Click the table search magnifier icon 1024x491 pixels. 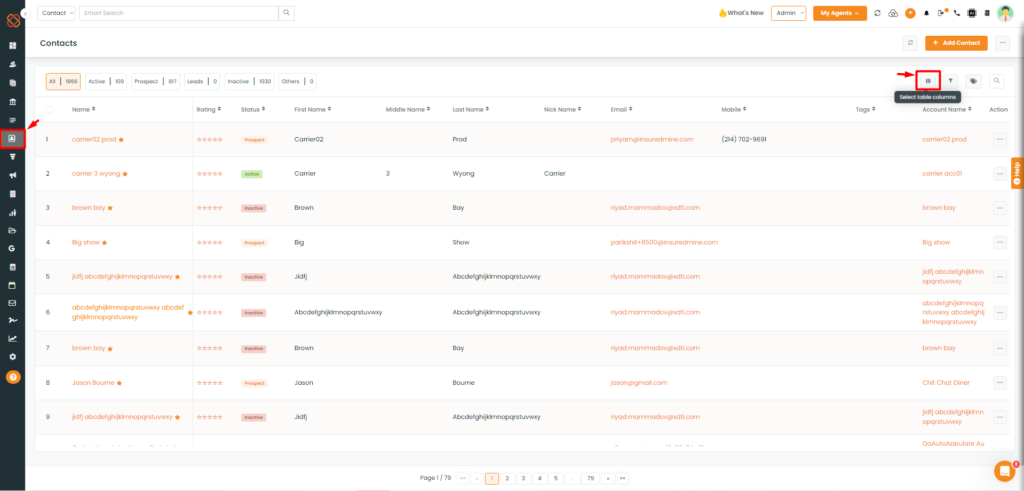(x=997, y=81)
